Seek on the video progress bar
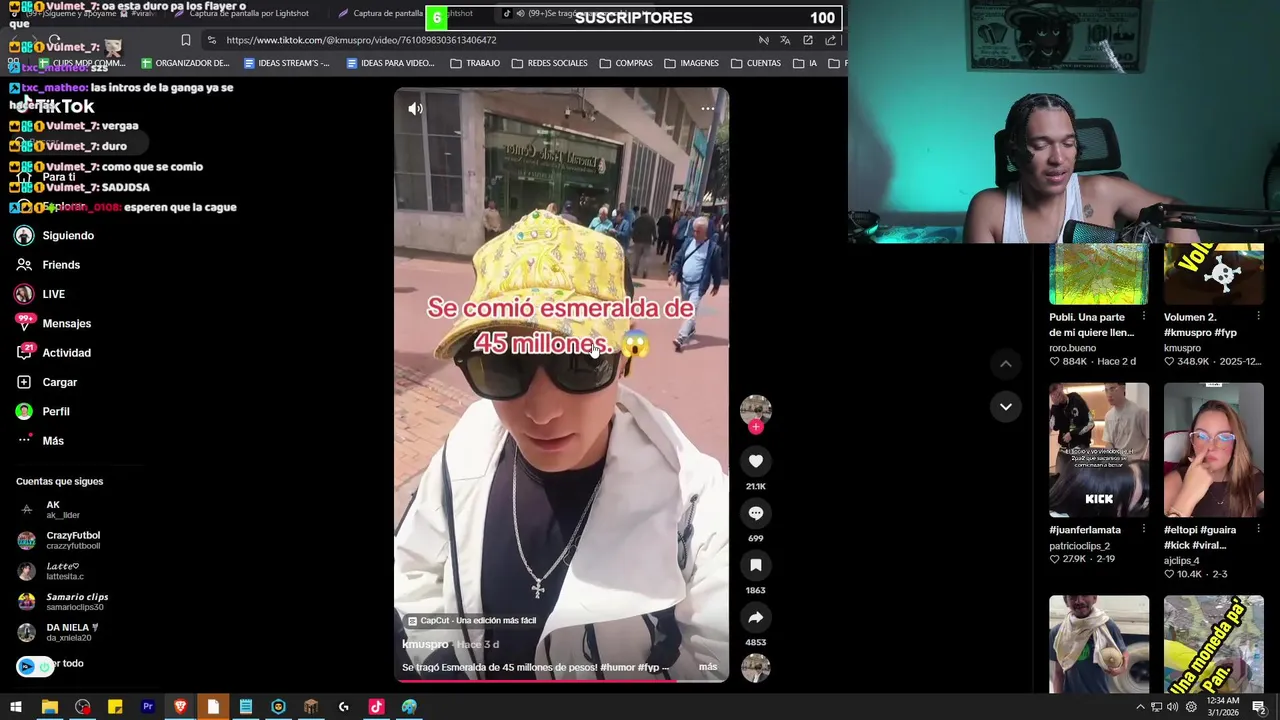 click(561, 681)
